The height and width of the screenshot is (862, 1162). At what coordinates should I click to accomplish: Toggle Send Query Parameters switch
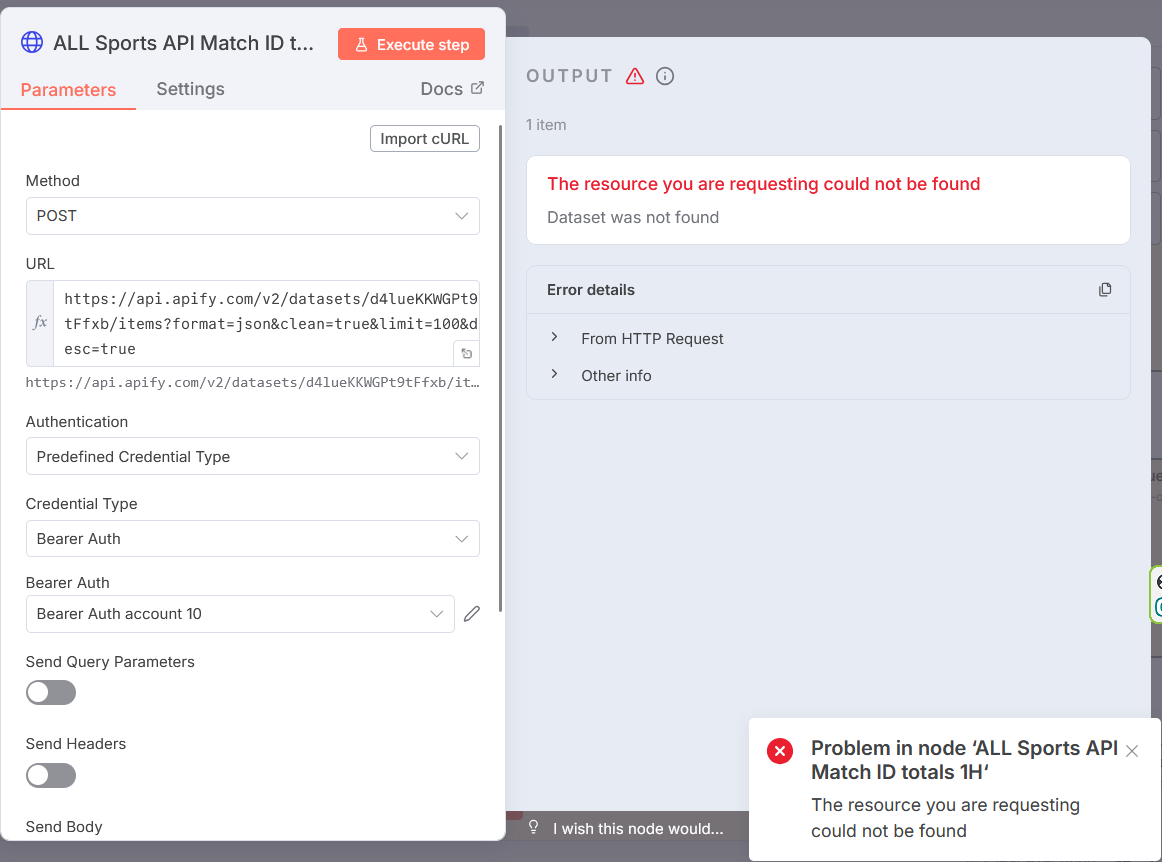(x=51, y=692)
